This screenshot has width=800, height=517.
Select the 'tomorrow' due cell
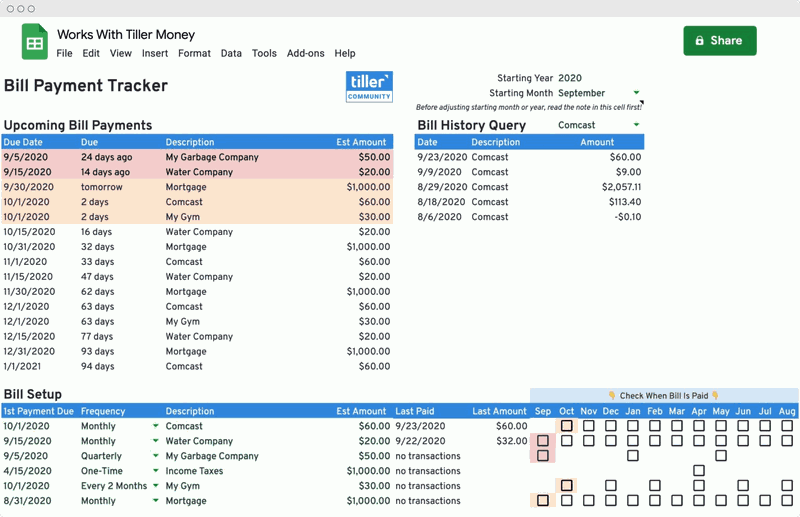pos(102,187)
